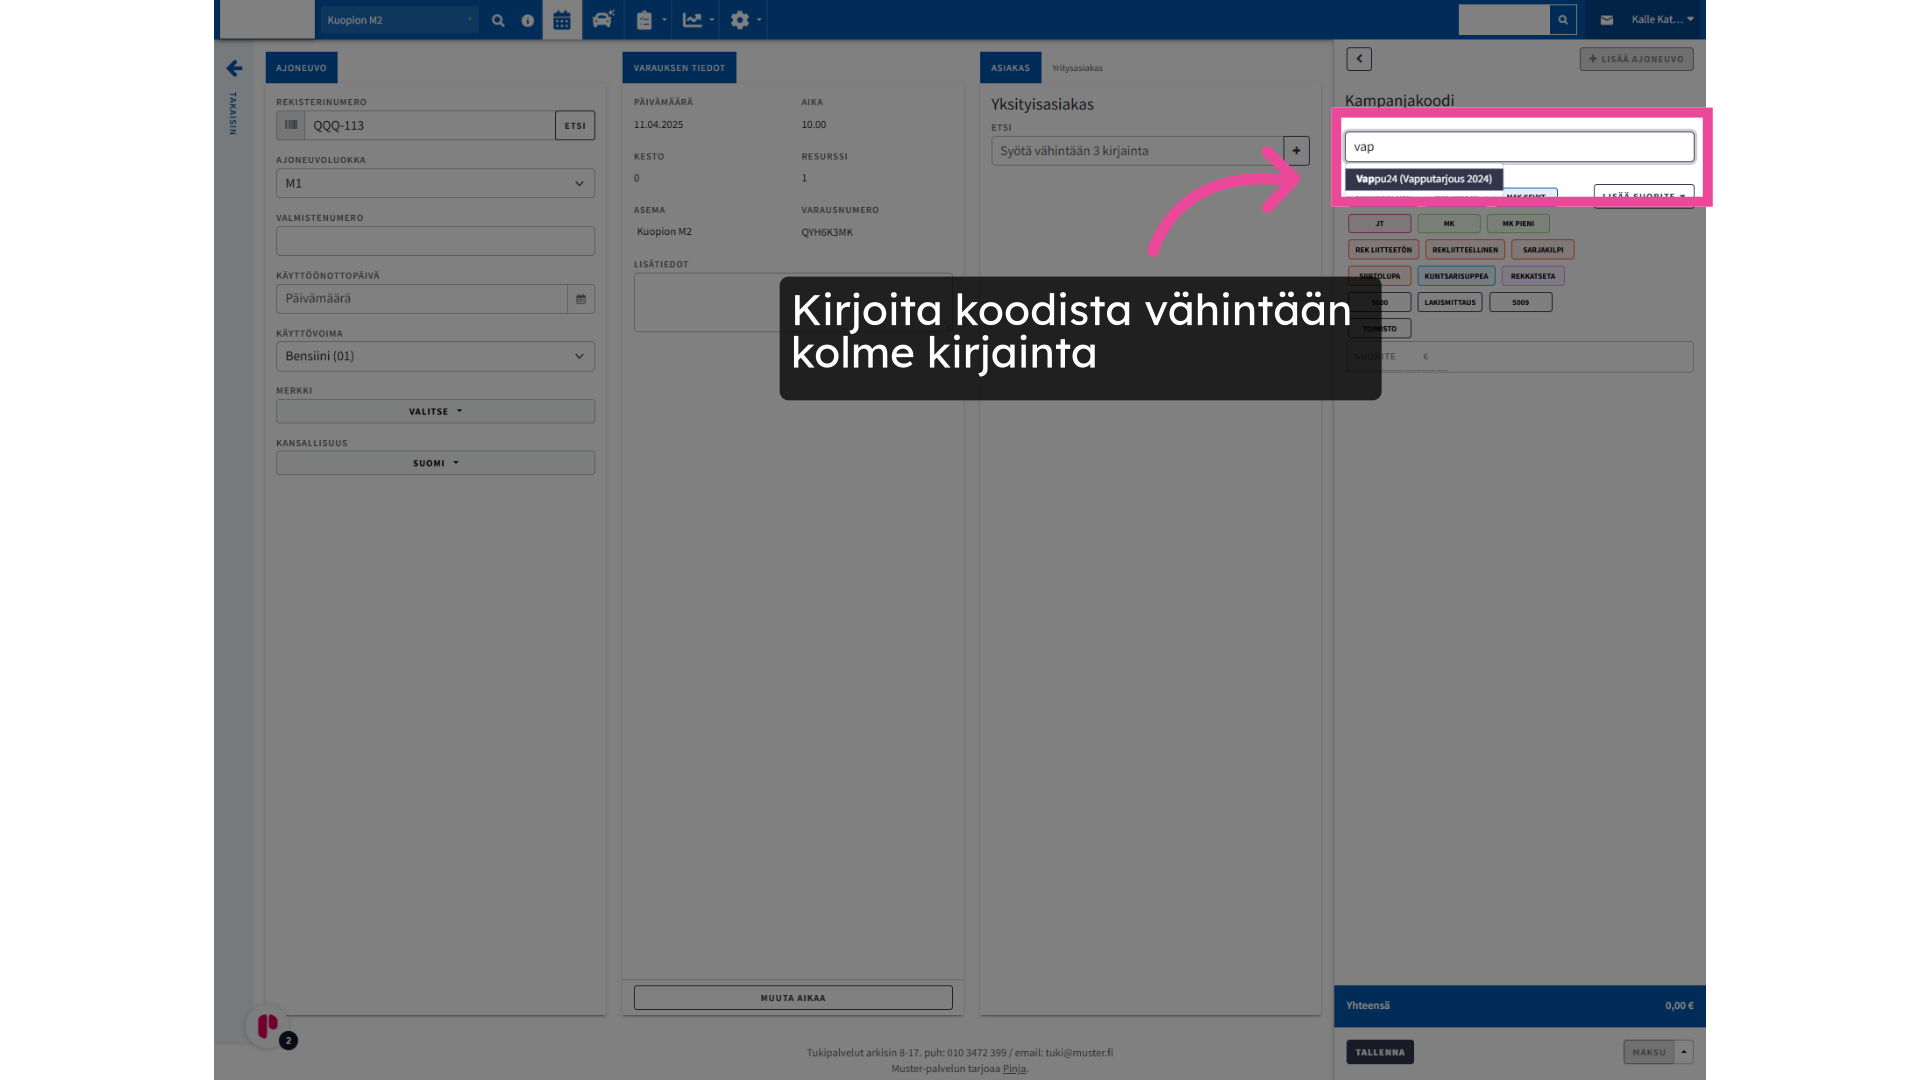Switch to the Yritysasiakas tab
This screenshot has width=1920, height=1080.
click(1077, 68)
